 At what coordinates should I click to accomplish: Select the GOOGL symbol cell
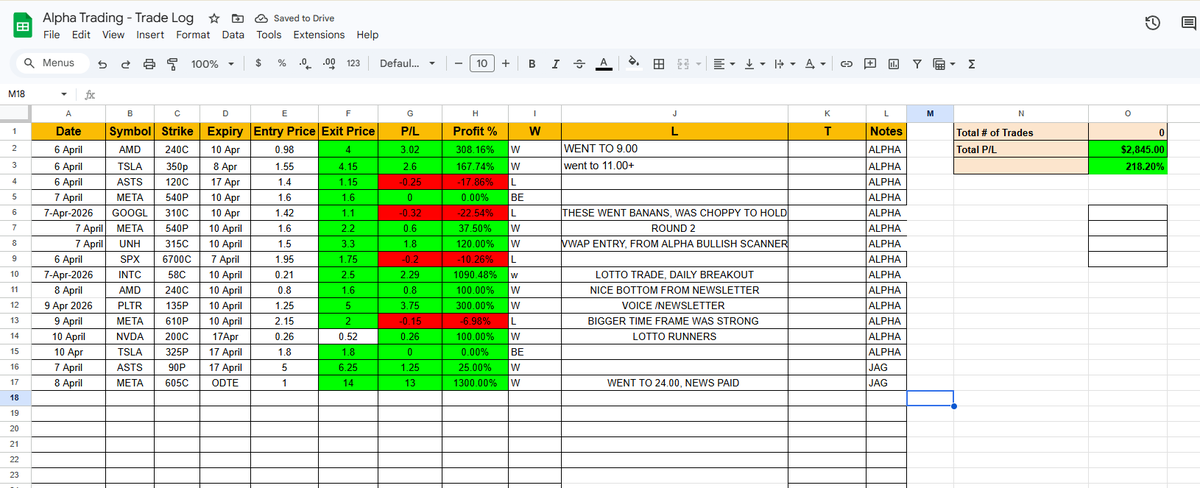pyautogui.click(x=129, y=213)
